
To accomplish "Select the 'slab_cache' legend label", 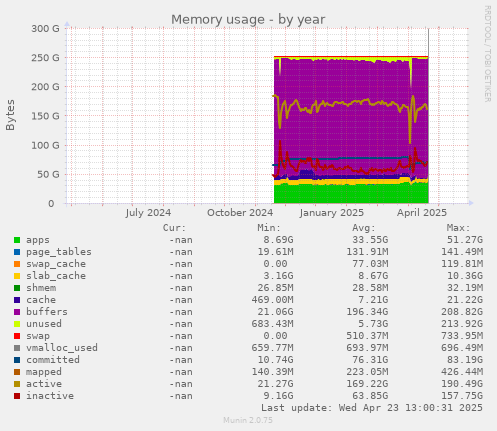I will pyautogui.click(x=56, y=276).
